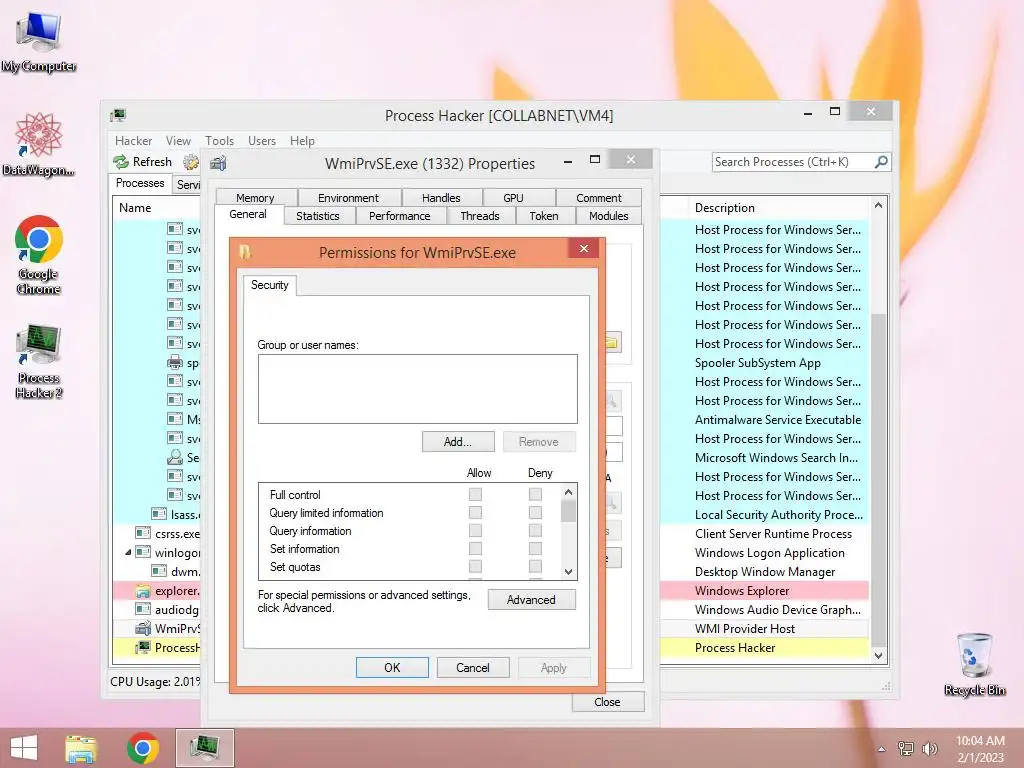Click OK in Permissions dialog
The image size is (1024, 768).
click(392, 667)
